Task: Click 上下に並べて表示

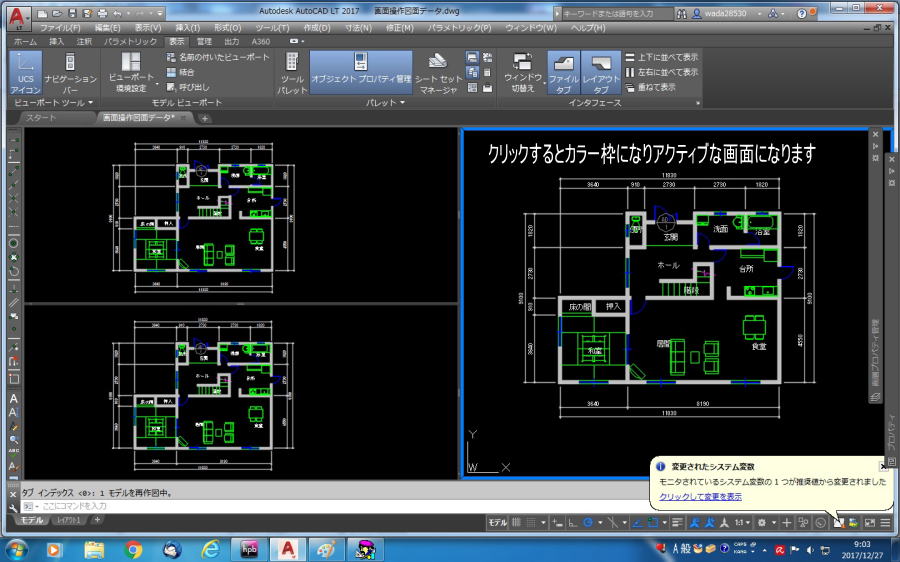Action: [x=661, y=57]
